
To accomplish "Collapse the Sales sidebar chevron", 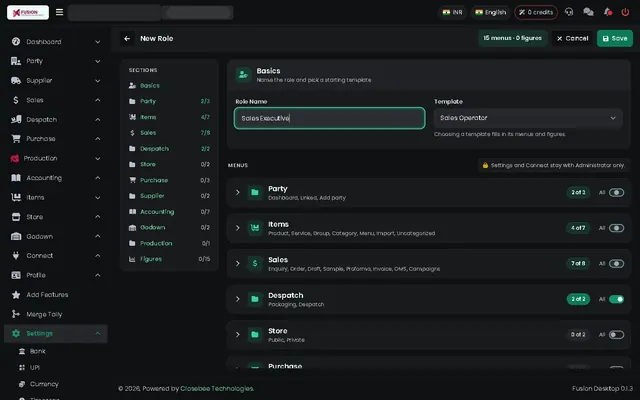I will click(98, 100).
